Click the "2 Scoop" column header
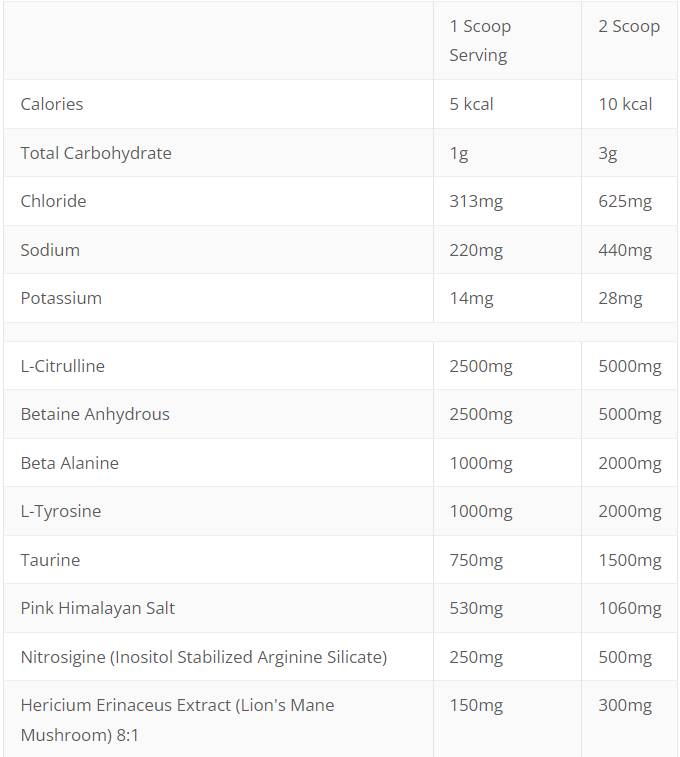Viewport: 680px width, 757px height. [629, 27]
